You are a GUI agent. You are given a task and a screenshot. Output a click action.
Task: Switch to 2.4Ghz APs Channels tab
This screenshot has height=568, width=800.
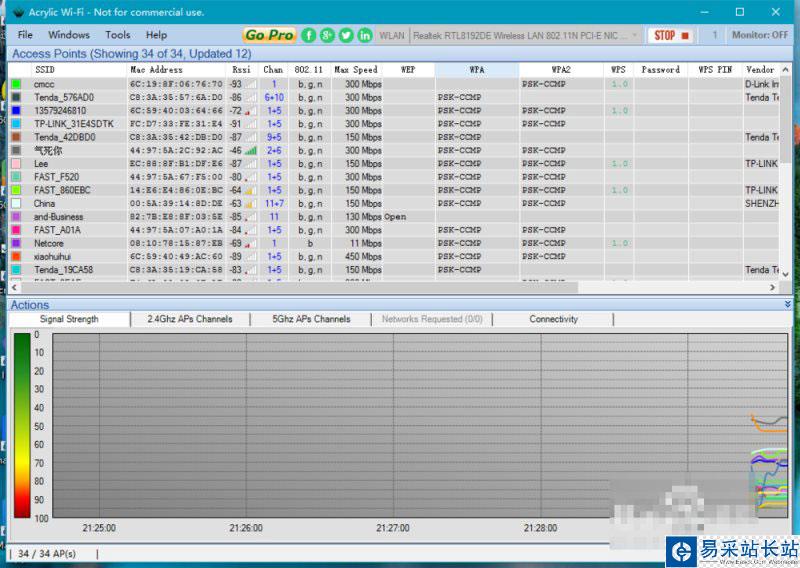point(190,319)
